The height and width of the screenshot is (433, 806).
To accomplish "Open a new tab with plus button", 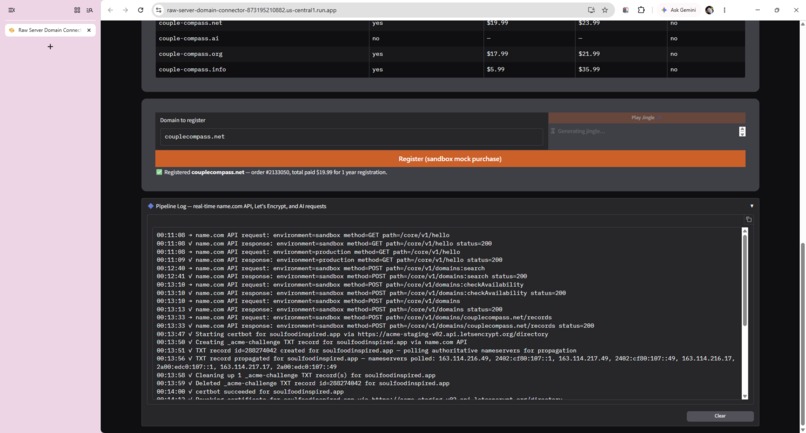I will point(50,46).
